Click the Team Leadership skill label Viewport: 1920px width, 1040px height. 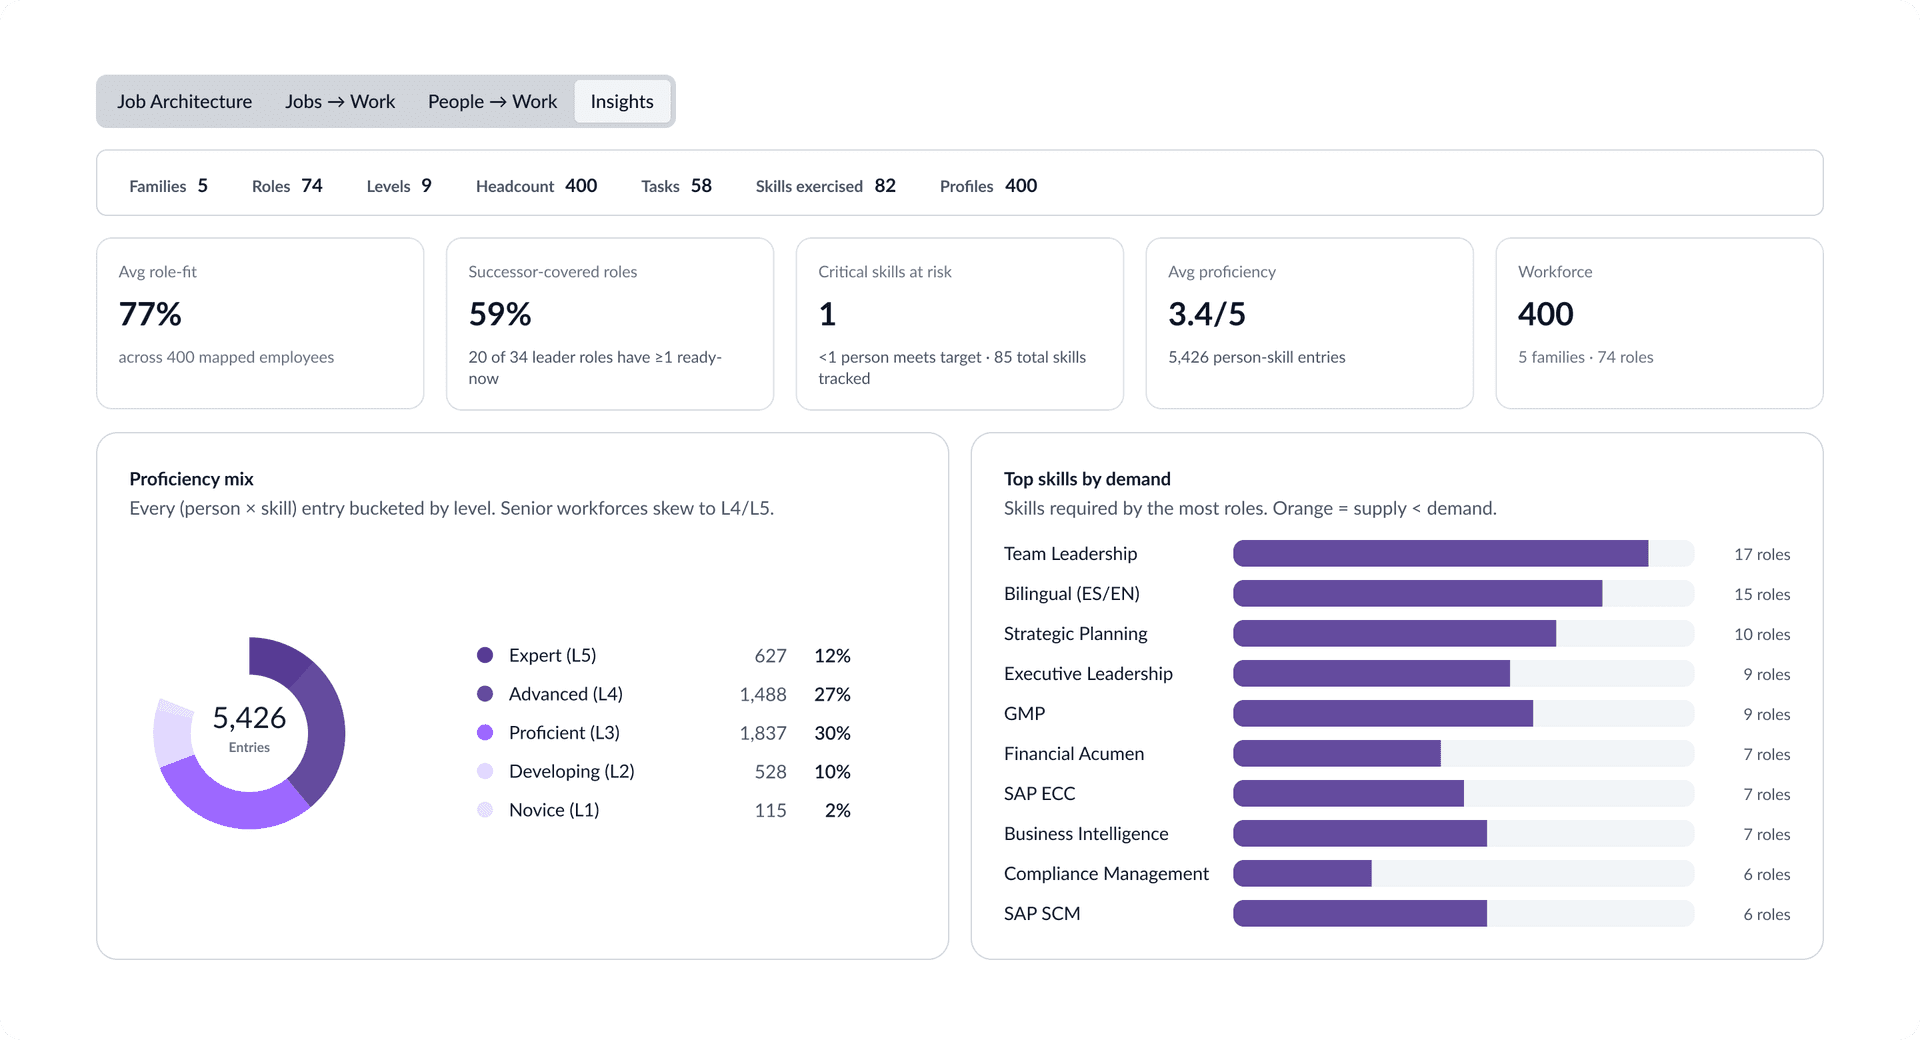(x=1070, y=554)
